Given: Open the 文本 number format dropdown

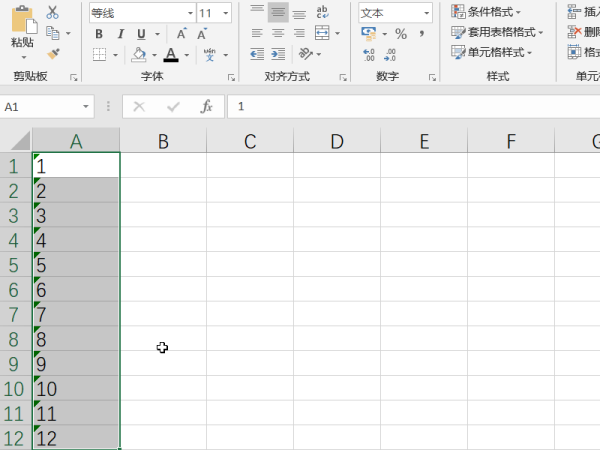Looking at the screenshot, I should pyautogui.click(x=426, y=13).
